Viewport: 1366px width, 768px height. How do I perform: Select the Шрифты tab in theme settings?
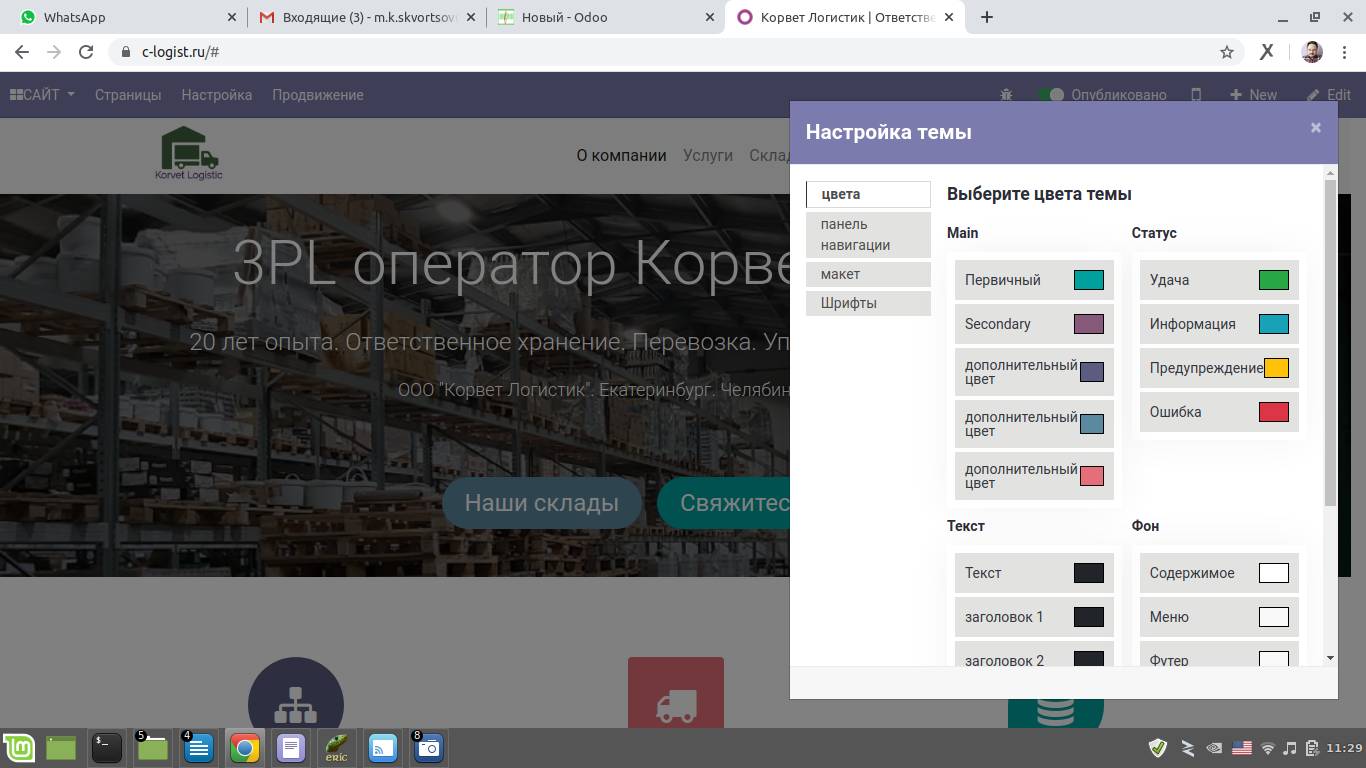tap(868, 303)
